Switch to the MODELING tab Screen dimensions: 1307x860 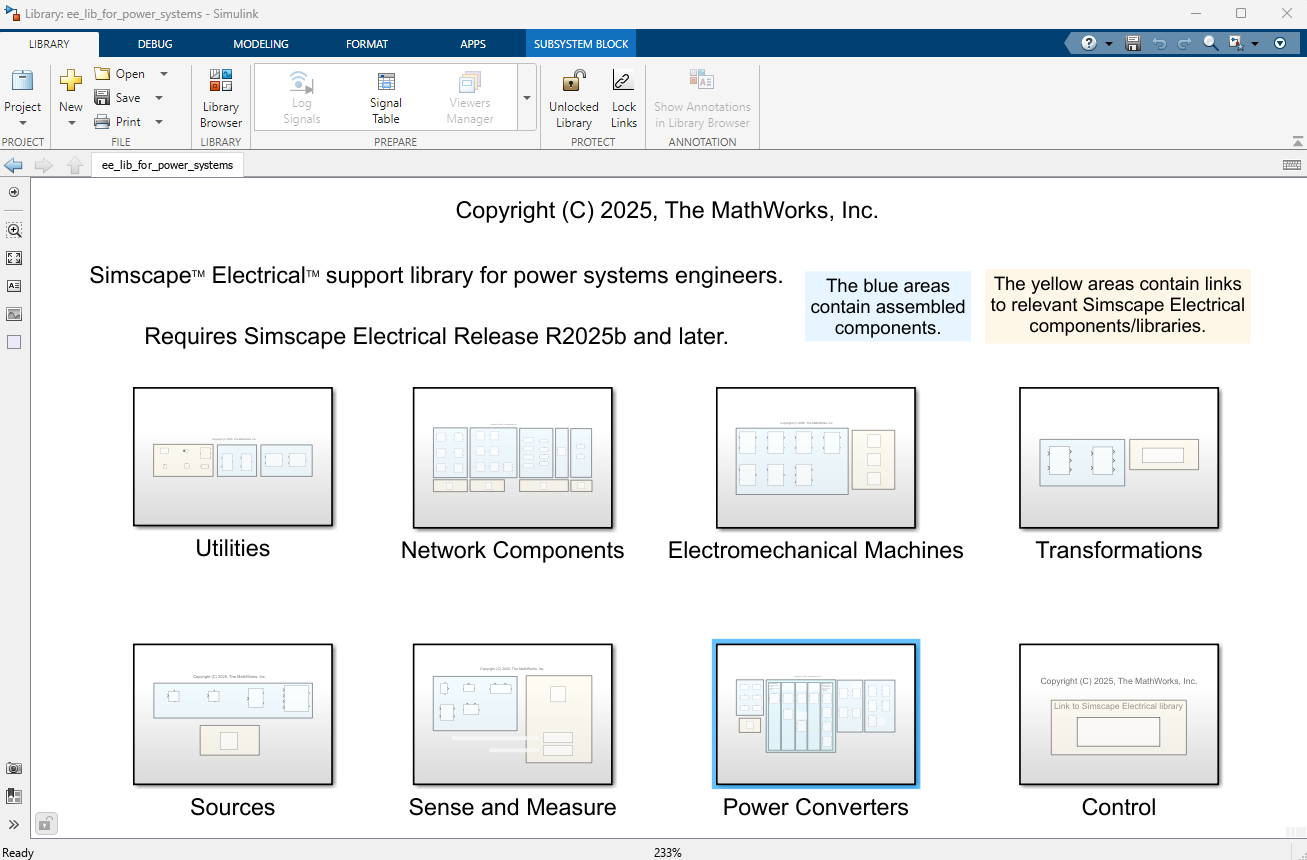point(260,44)
